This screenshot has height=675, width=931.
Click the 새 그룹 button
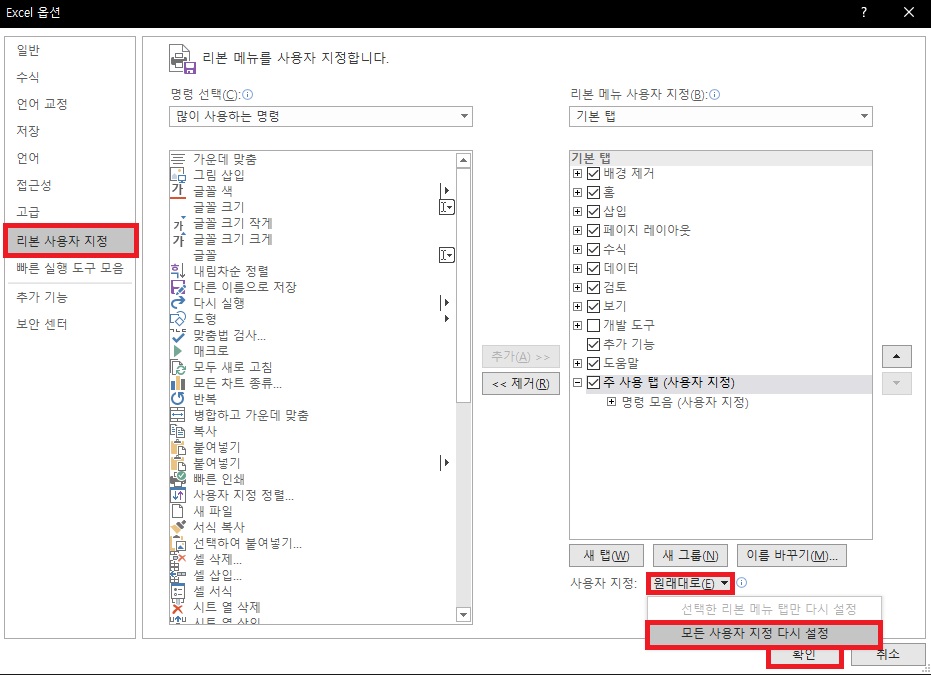point(691,556)
